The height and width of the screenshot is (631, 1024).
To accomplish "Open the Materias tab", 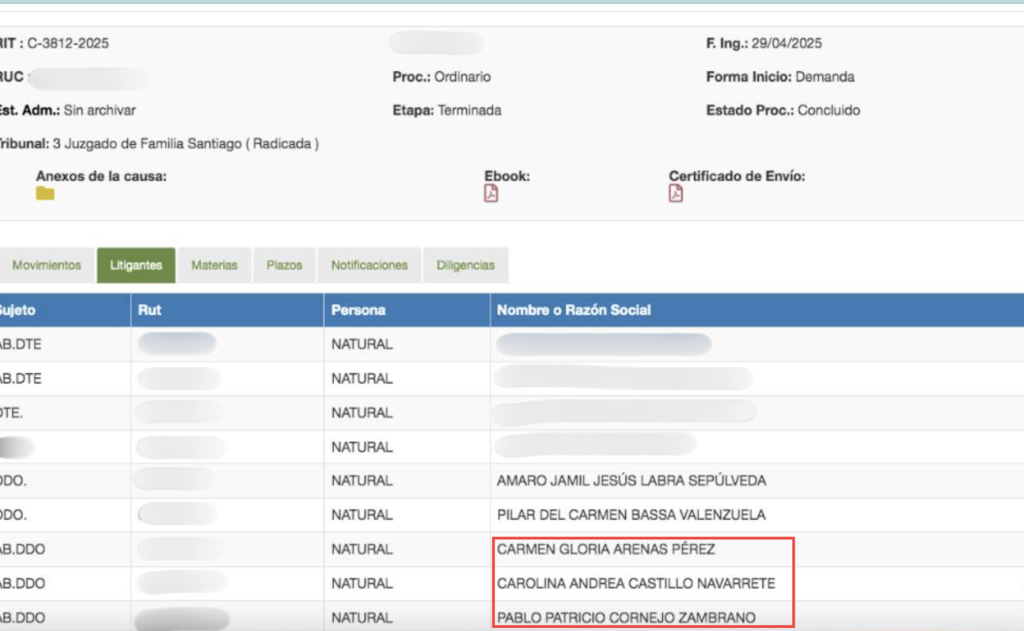I will [x=214, y=265].
